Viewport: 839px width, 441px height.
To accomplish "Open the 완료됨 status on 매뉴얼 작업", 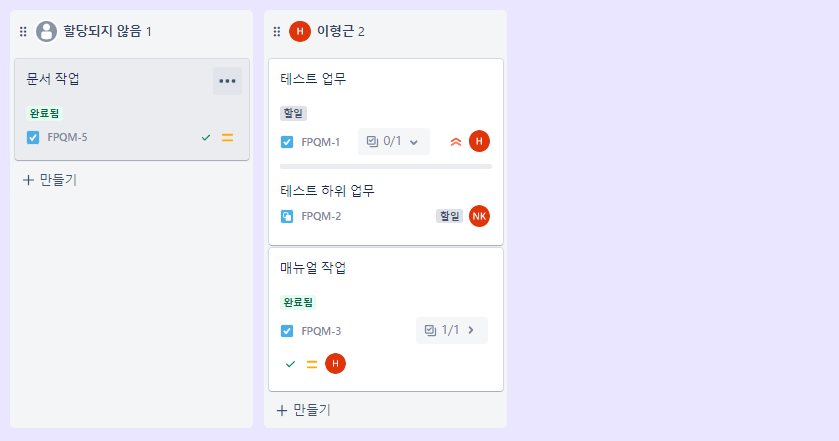I will [x=298, y=302].
